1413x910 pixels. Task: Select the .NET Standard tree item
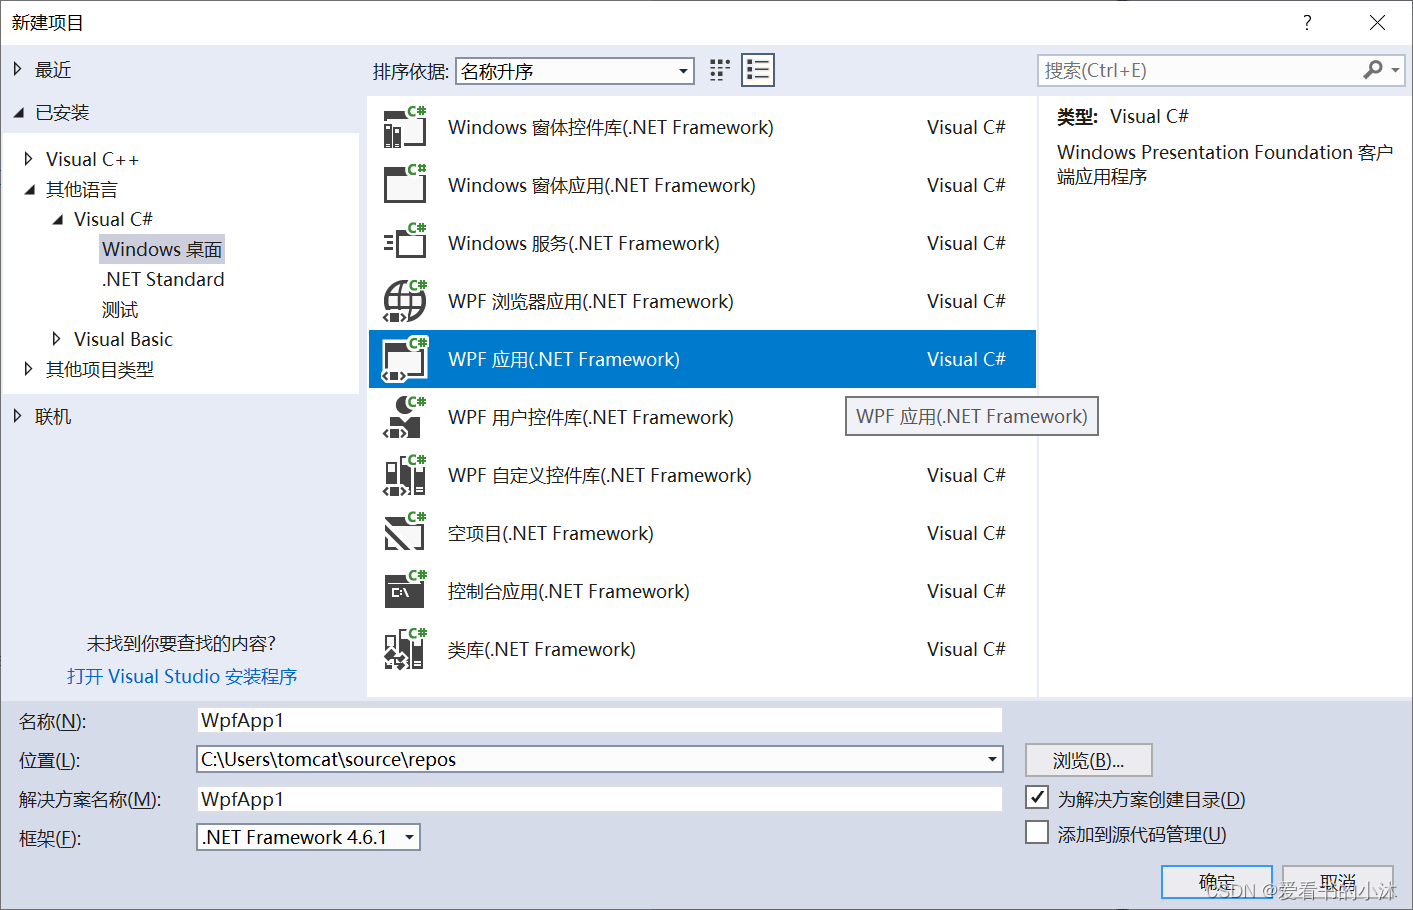coord(163,279)
